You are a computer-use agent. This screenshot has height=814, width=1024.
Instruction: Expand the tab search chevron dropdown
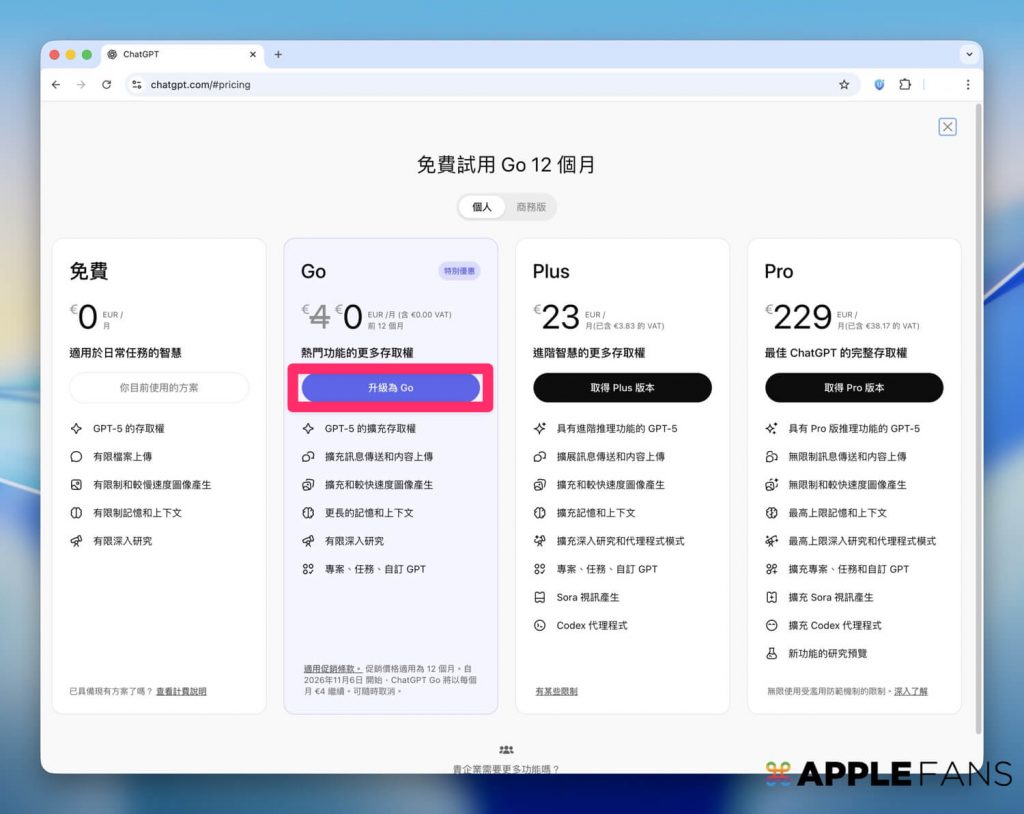click(x=968, y=54)
